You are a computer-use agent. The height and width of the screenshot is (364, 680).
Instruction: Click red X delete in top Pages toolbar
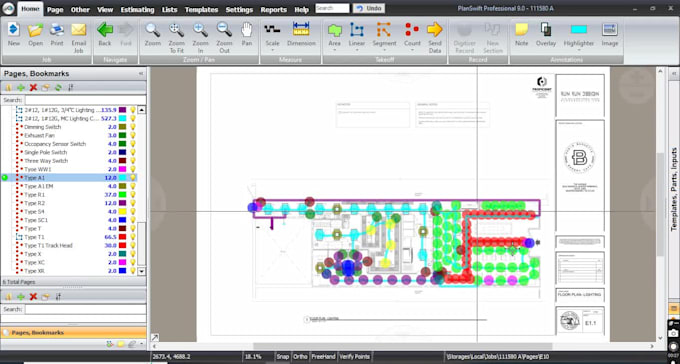click(x=33, y=88)
